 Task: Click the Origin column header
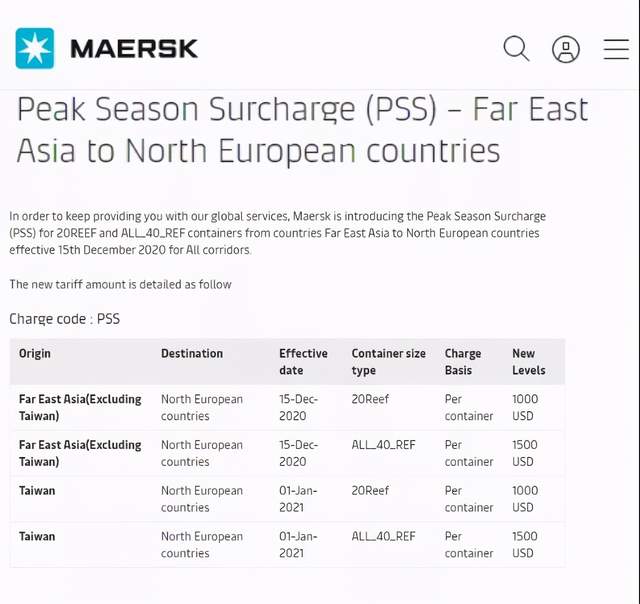[35, 353]
